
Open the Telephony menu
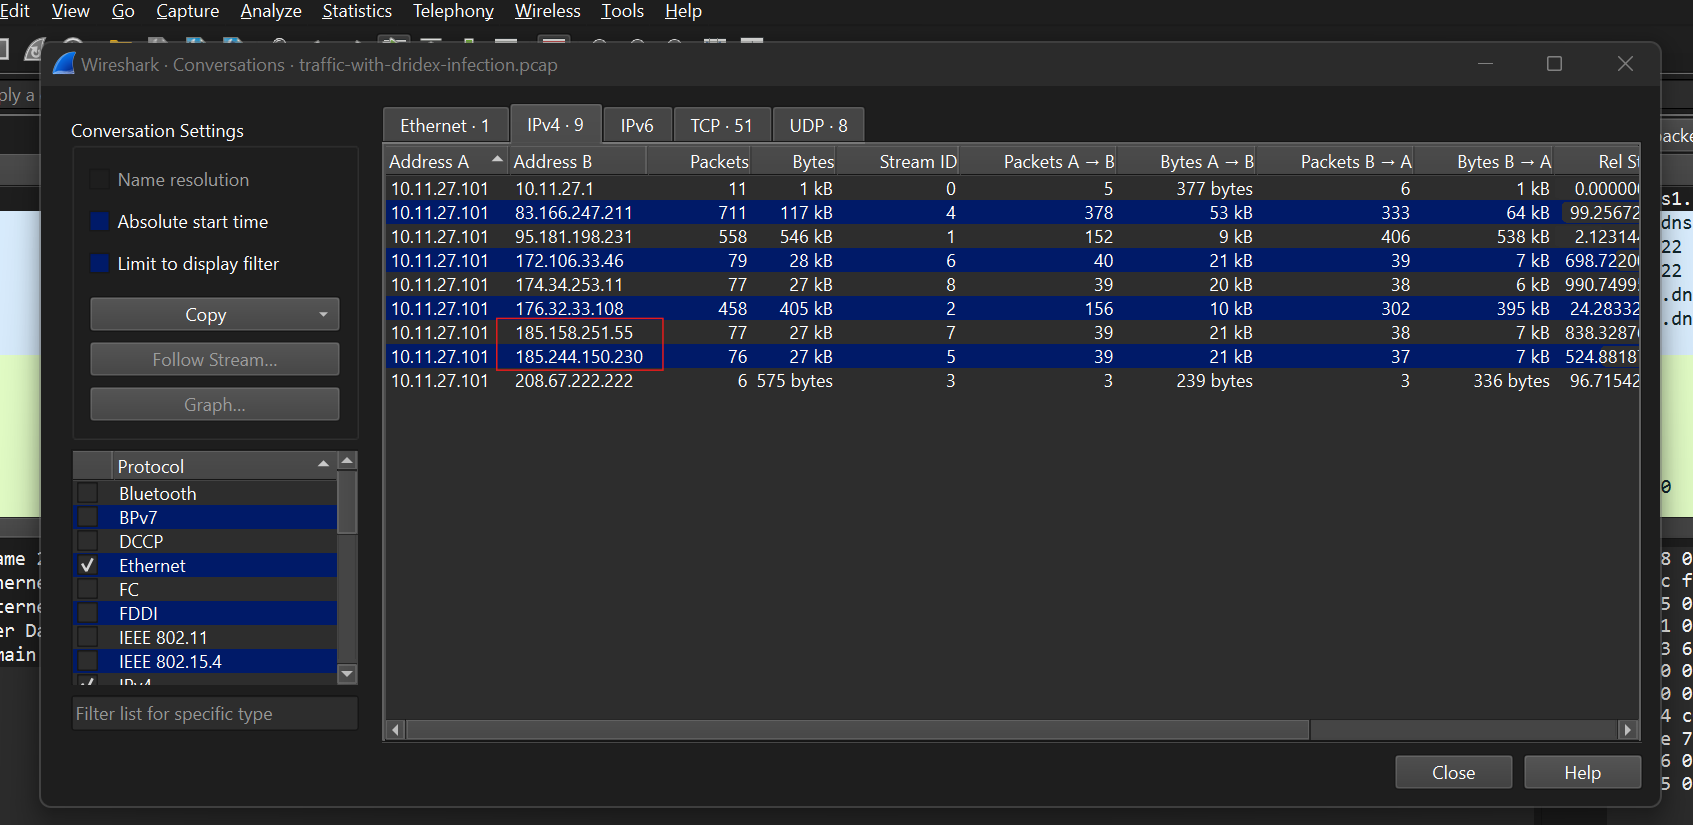(453, 11)
